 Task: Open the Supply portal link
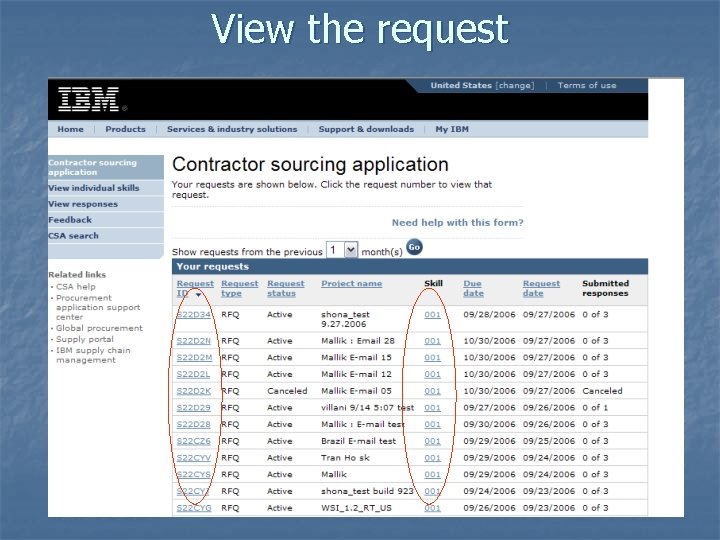click(84, 339)
